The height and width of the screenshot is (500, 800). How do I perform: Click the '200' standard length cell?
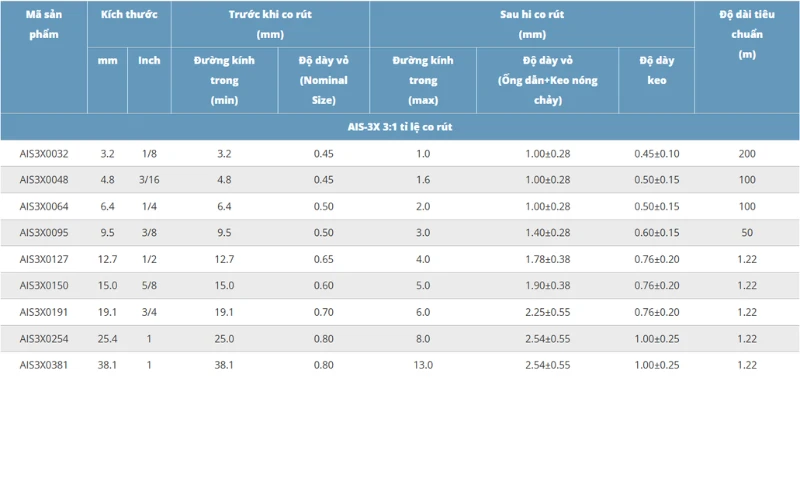[x=747, y=154]
